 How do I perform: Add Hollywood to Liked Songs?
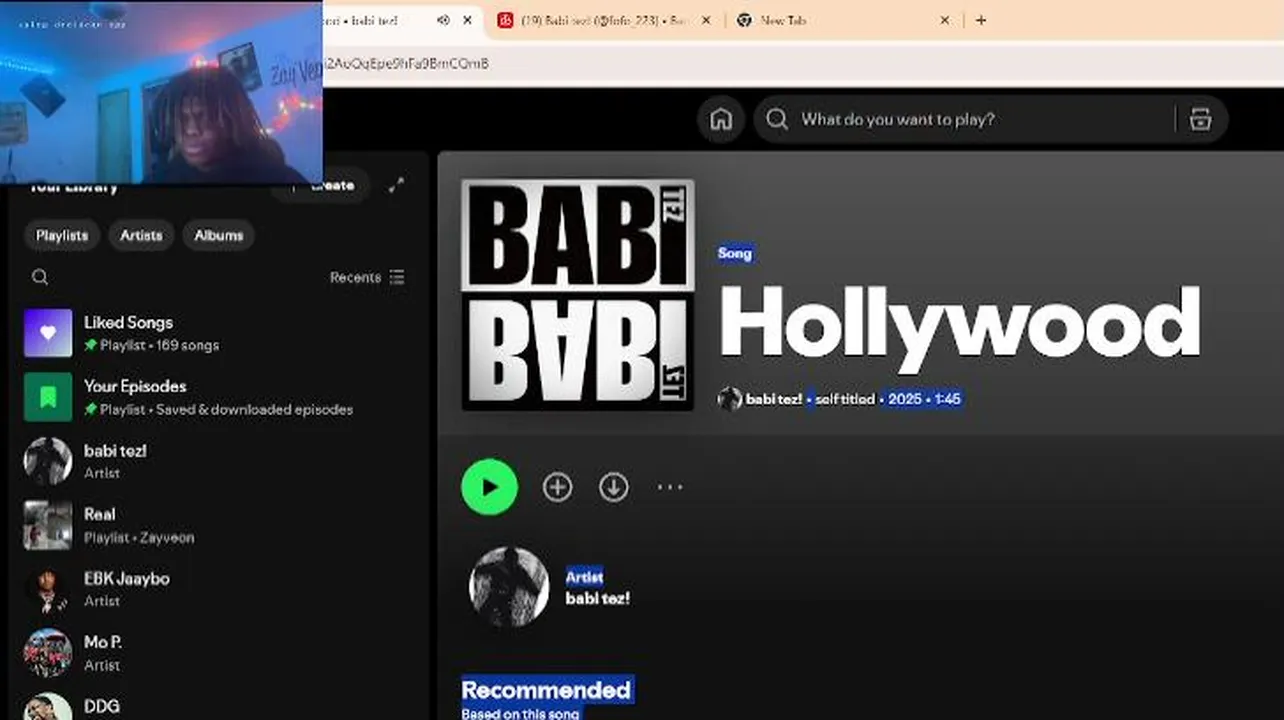(557, 487)
